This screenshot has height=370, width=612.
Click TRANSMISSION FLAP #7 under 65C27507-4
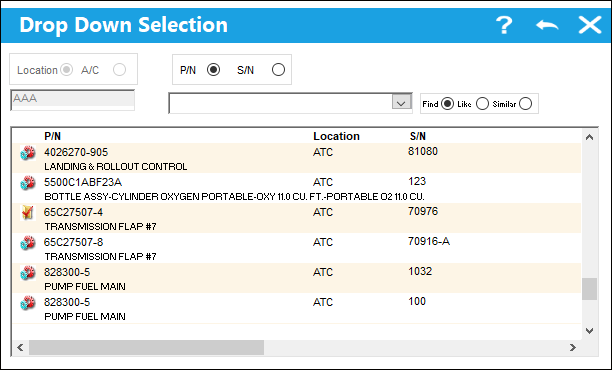[100, 227]
